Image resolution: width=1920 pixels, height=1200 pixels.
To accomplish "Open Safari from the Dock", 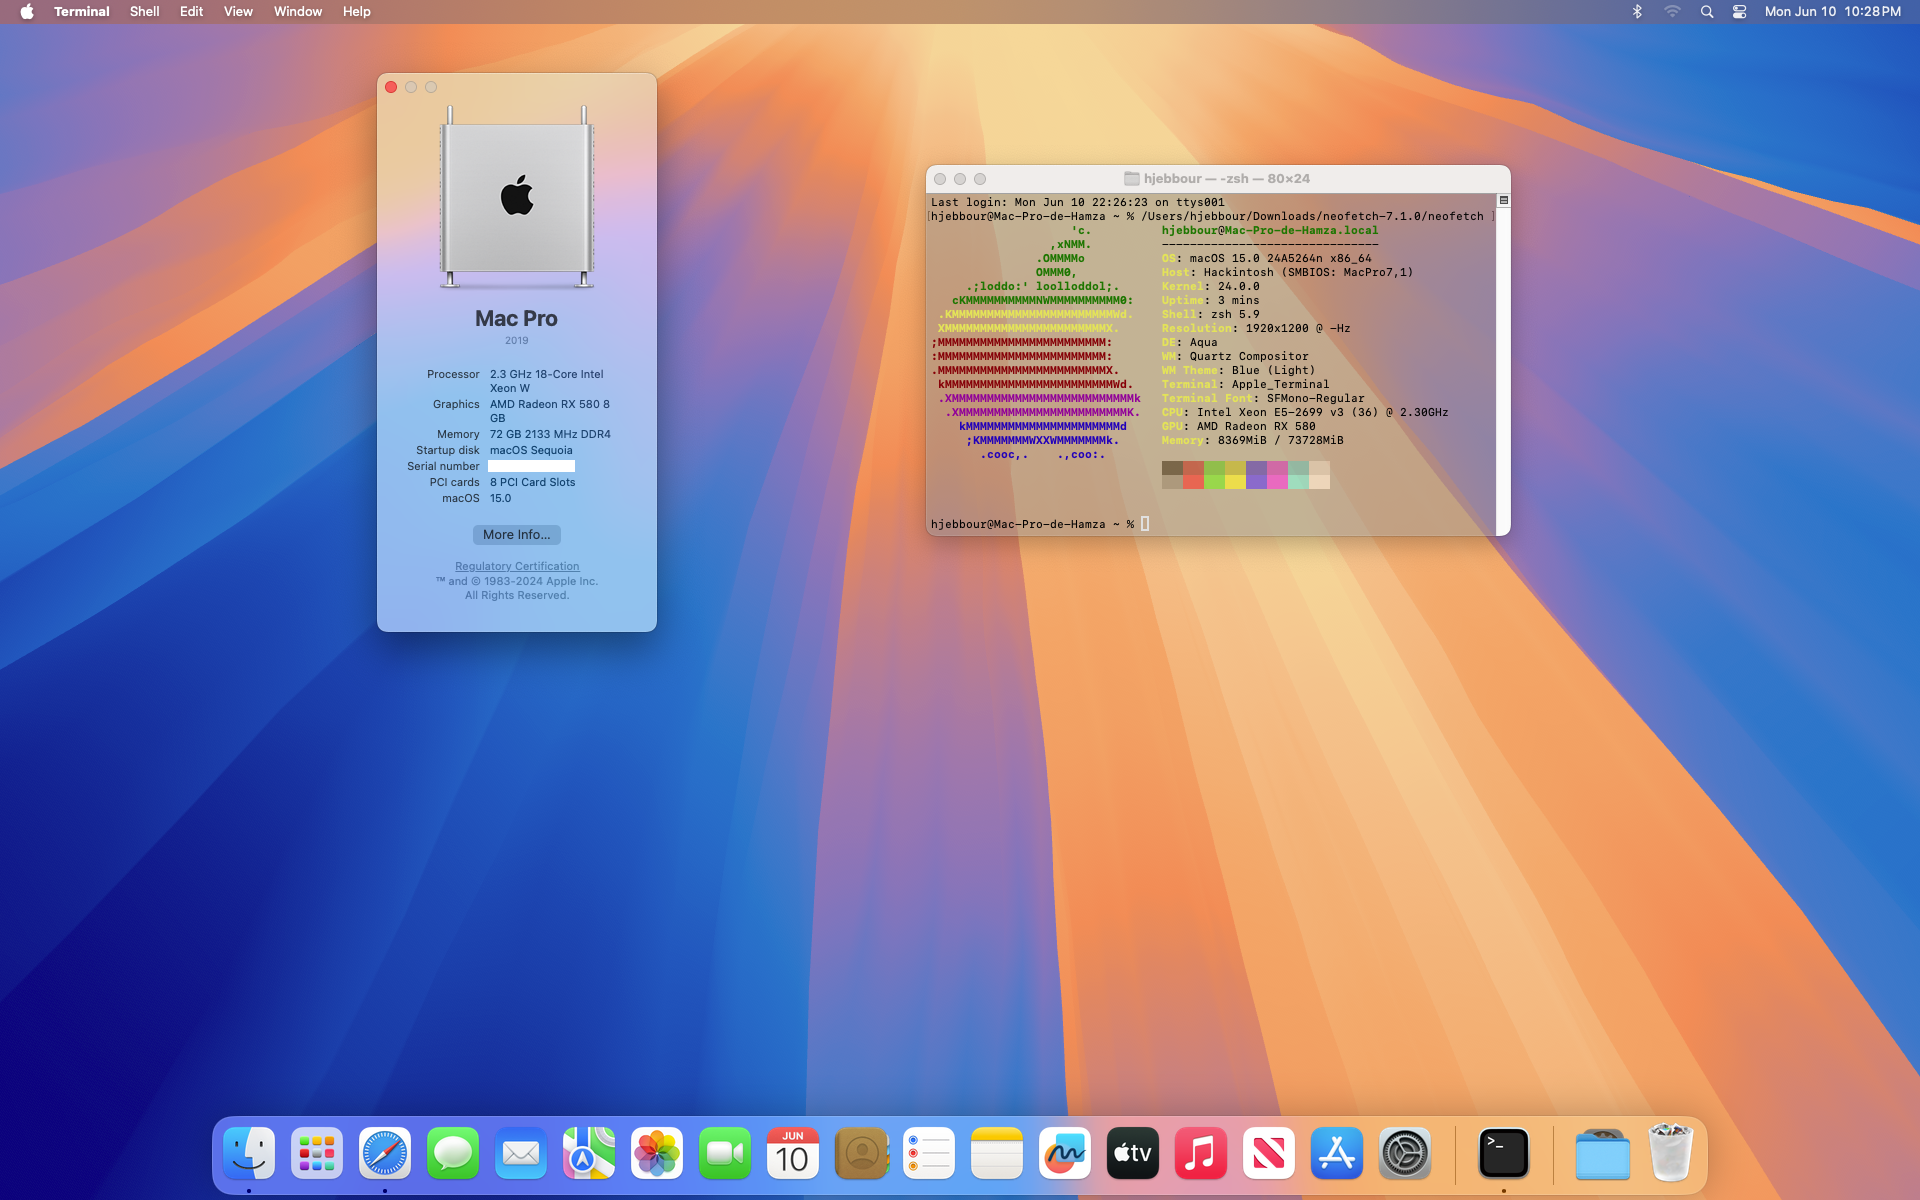I will pyautogui.click(x=385, y=1154).
